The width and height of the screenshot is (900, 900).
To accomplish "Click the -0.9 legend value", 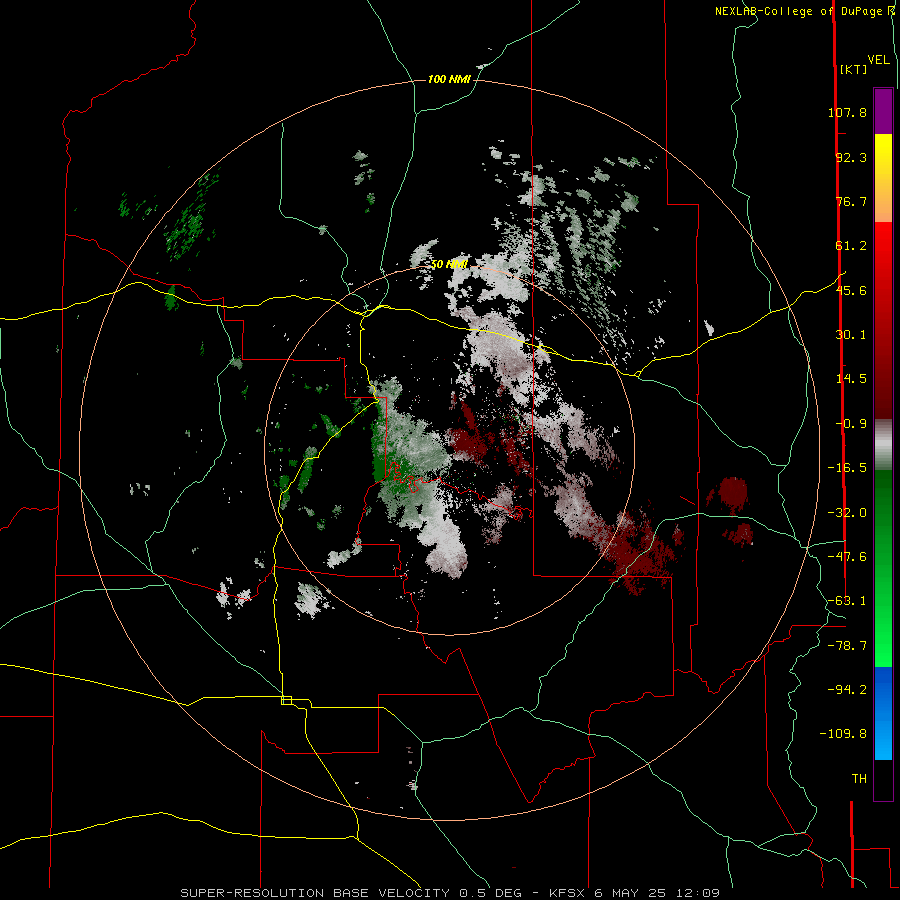I will click(x=851, y=424).
